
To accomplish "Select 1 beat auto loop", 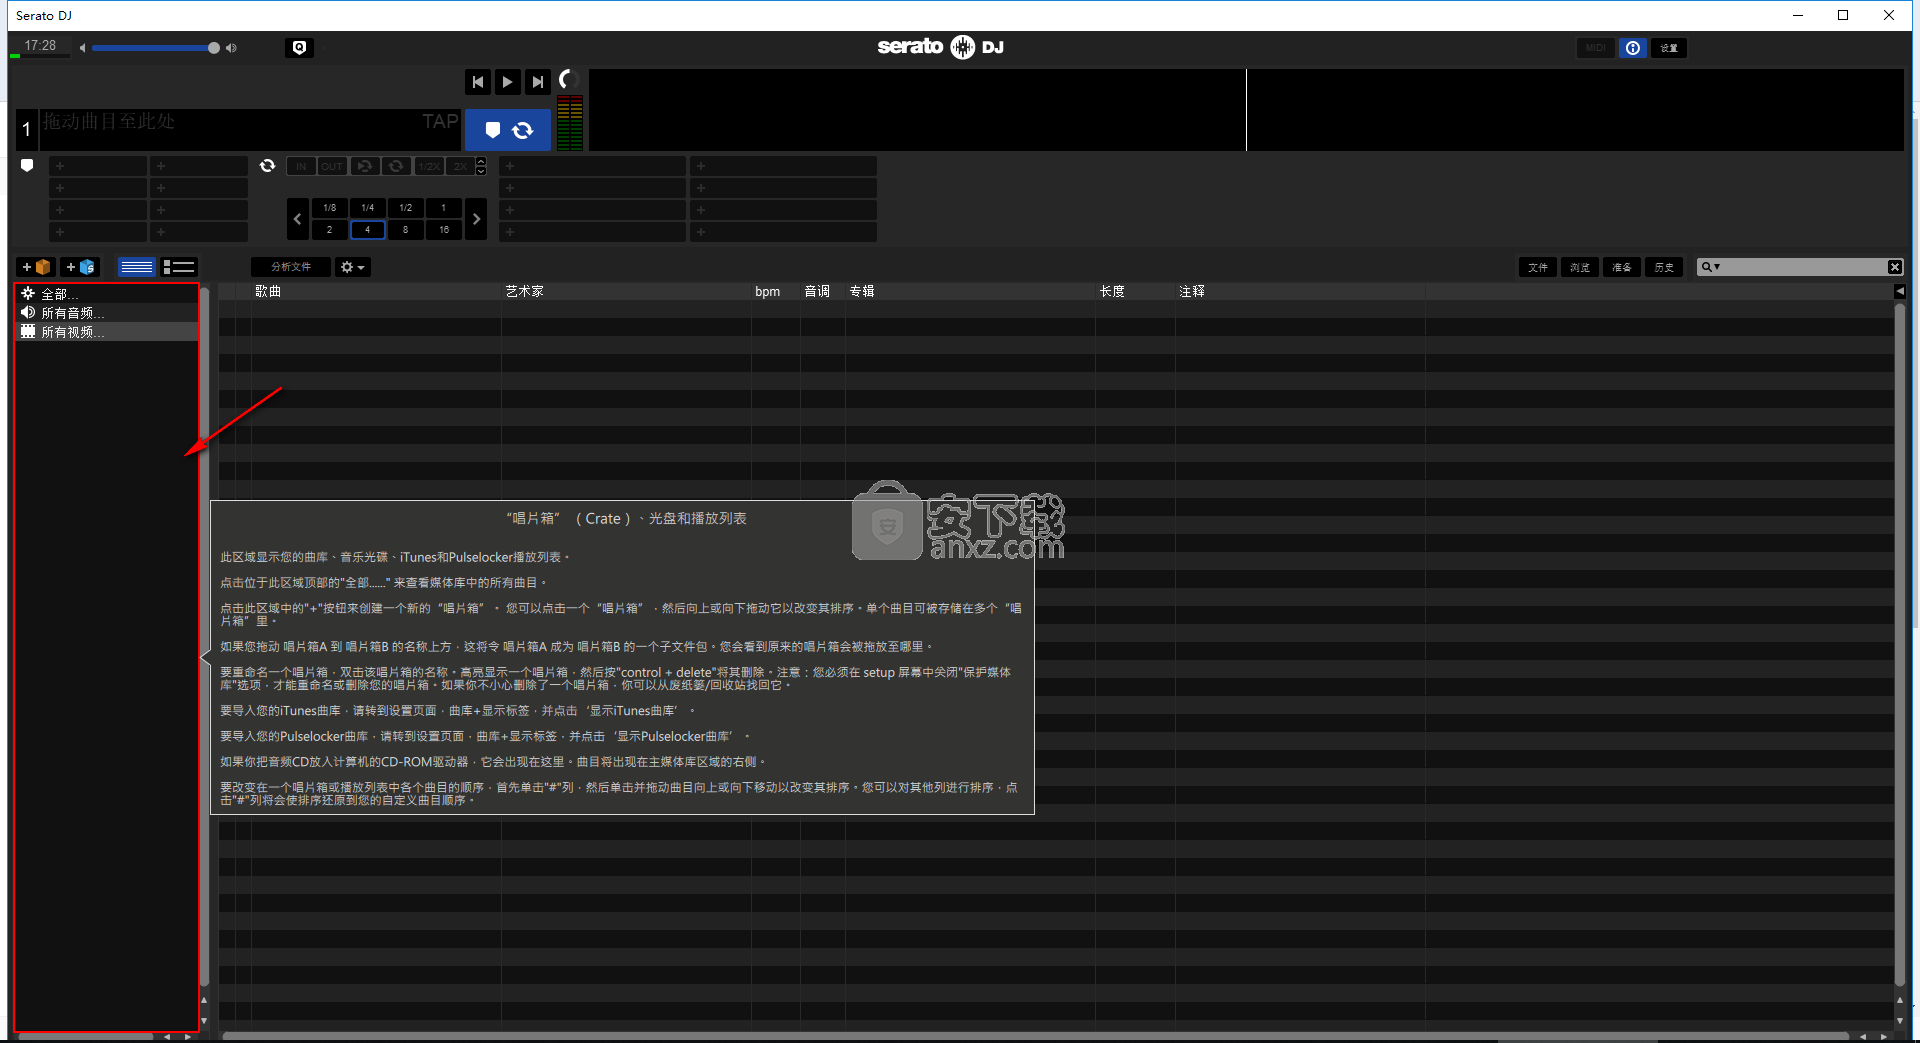I will pyautogui.click(x=444, y=208).
